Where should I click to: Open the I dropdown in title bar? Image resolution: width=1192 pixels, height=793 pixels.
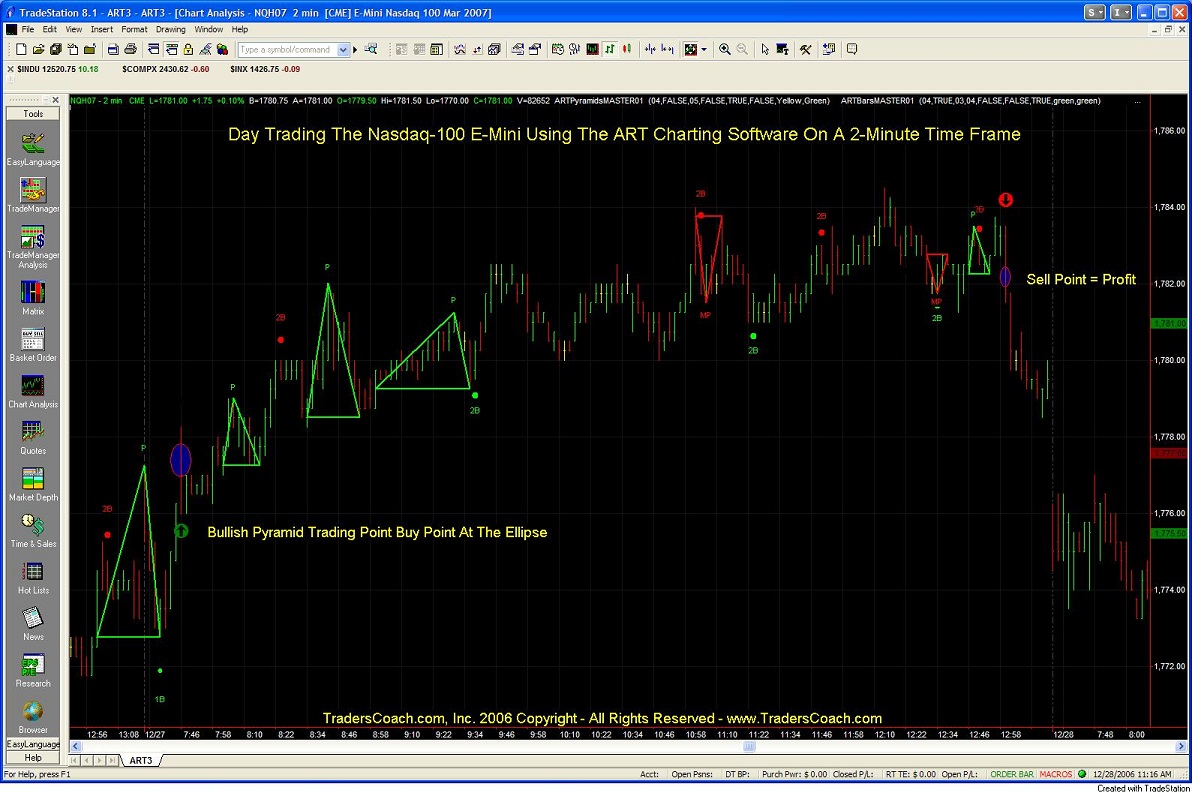[1121, 12]
